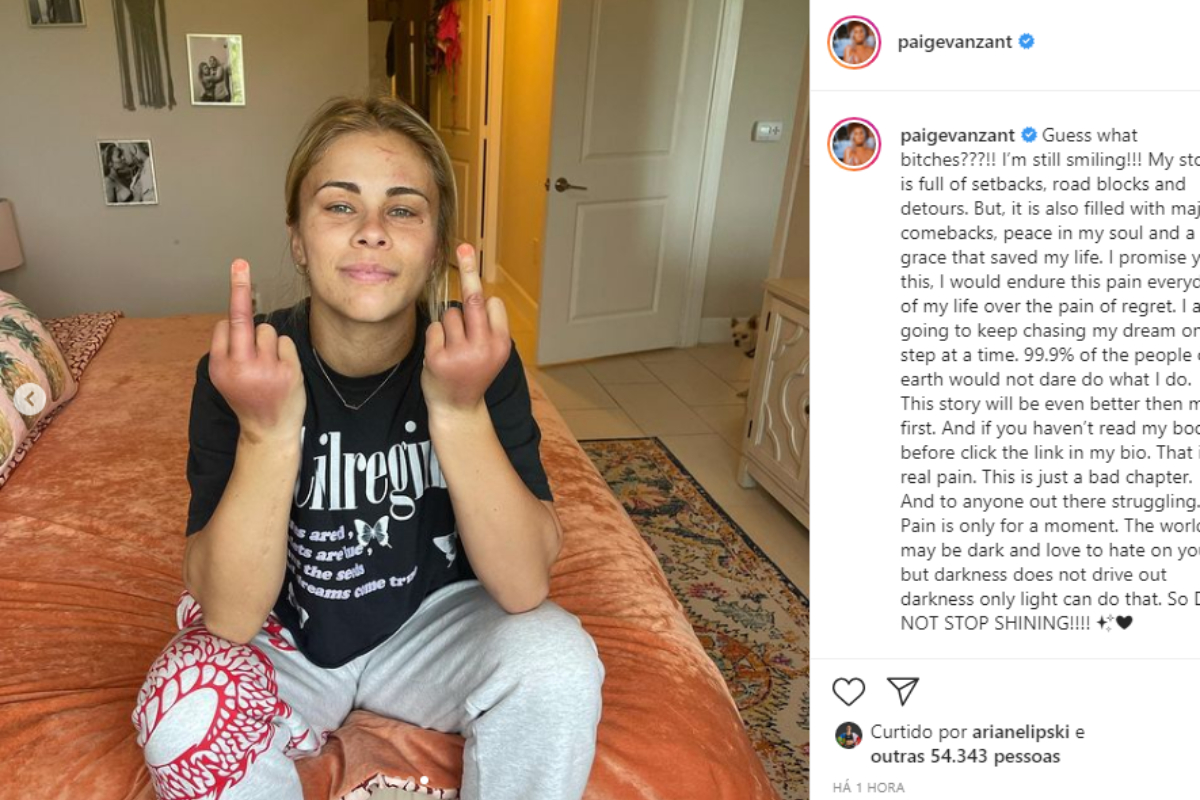Click verified badge inside the caption
1200x800 pixels.
[x=1028, y=135]
